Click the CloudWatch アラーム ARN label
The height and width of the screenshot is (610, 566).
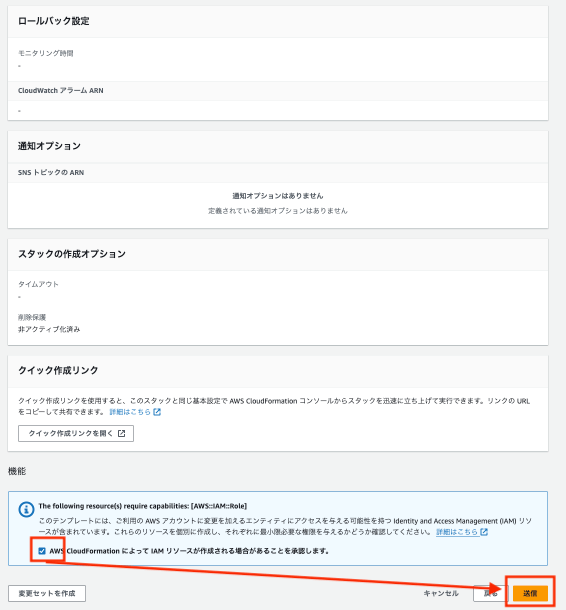[x=61, y=91]
